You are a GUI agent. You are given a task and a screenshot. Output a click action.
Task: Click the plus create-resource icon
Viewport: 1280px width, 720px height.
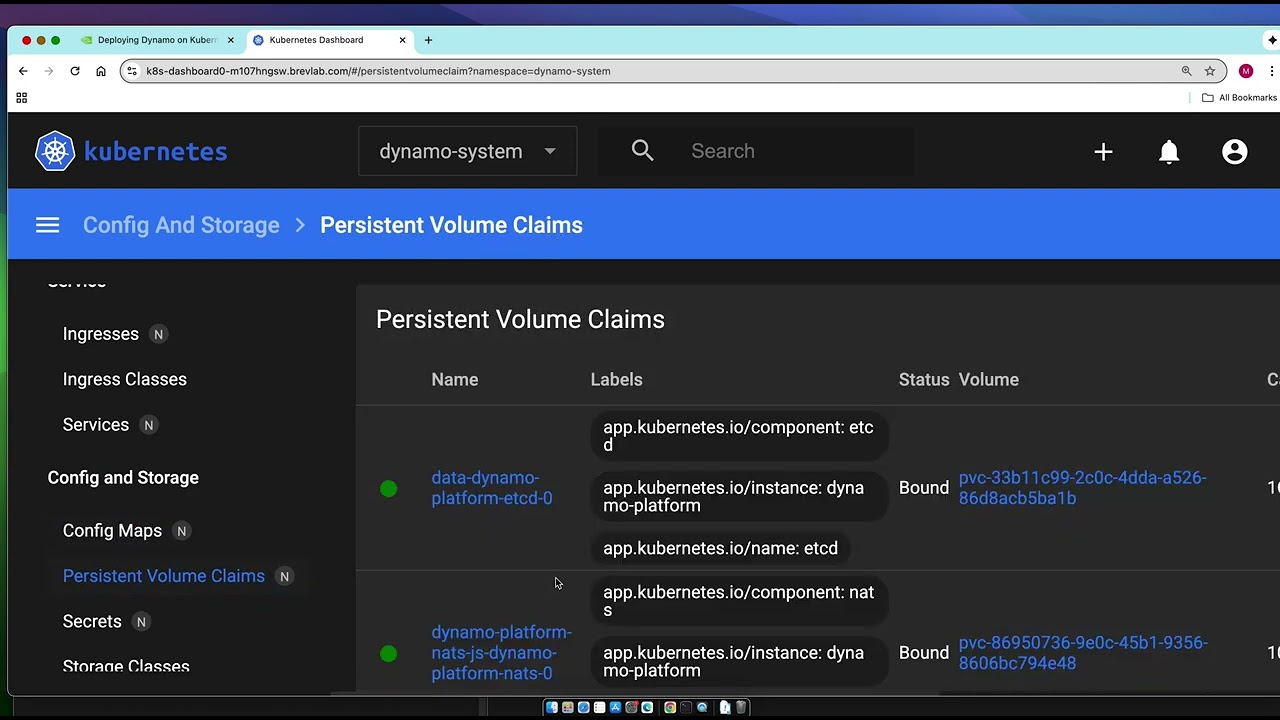click(x=1103, y=151)
